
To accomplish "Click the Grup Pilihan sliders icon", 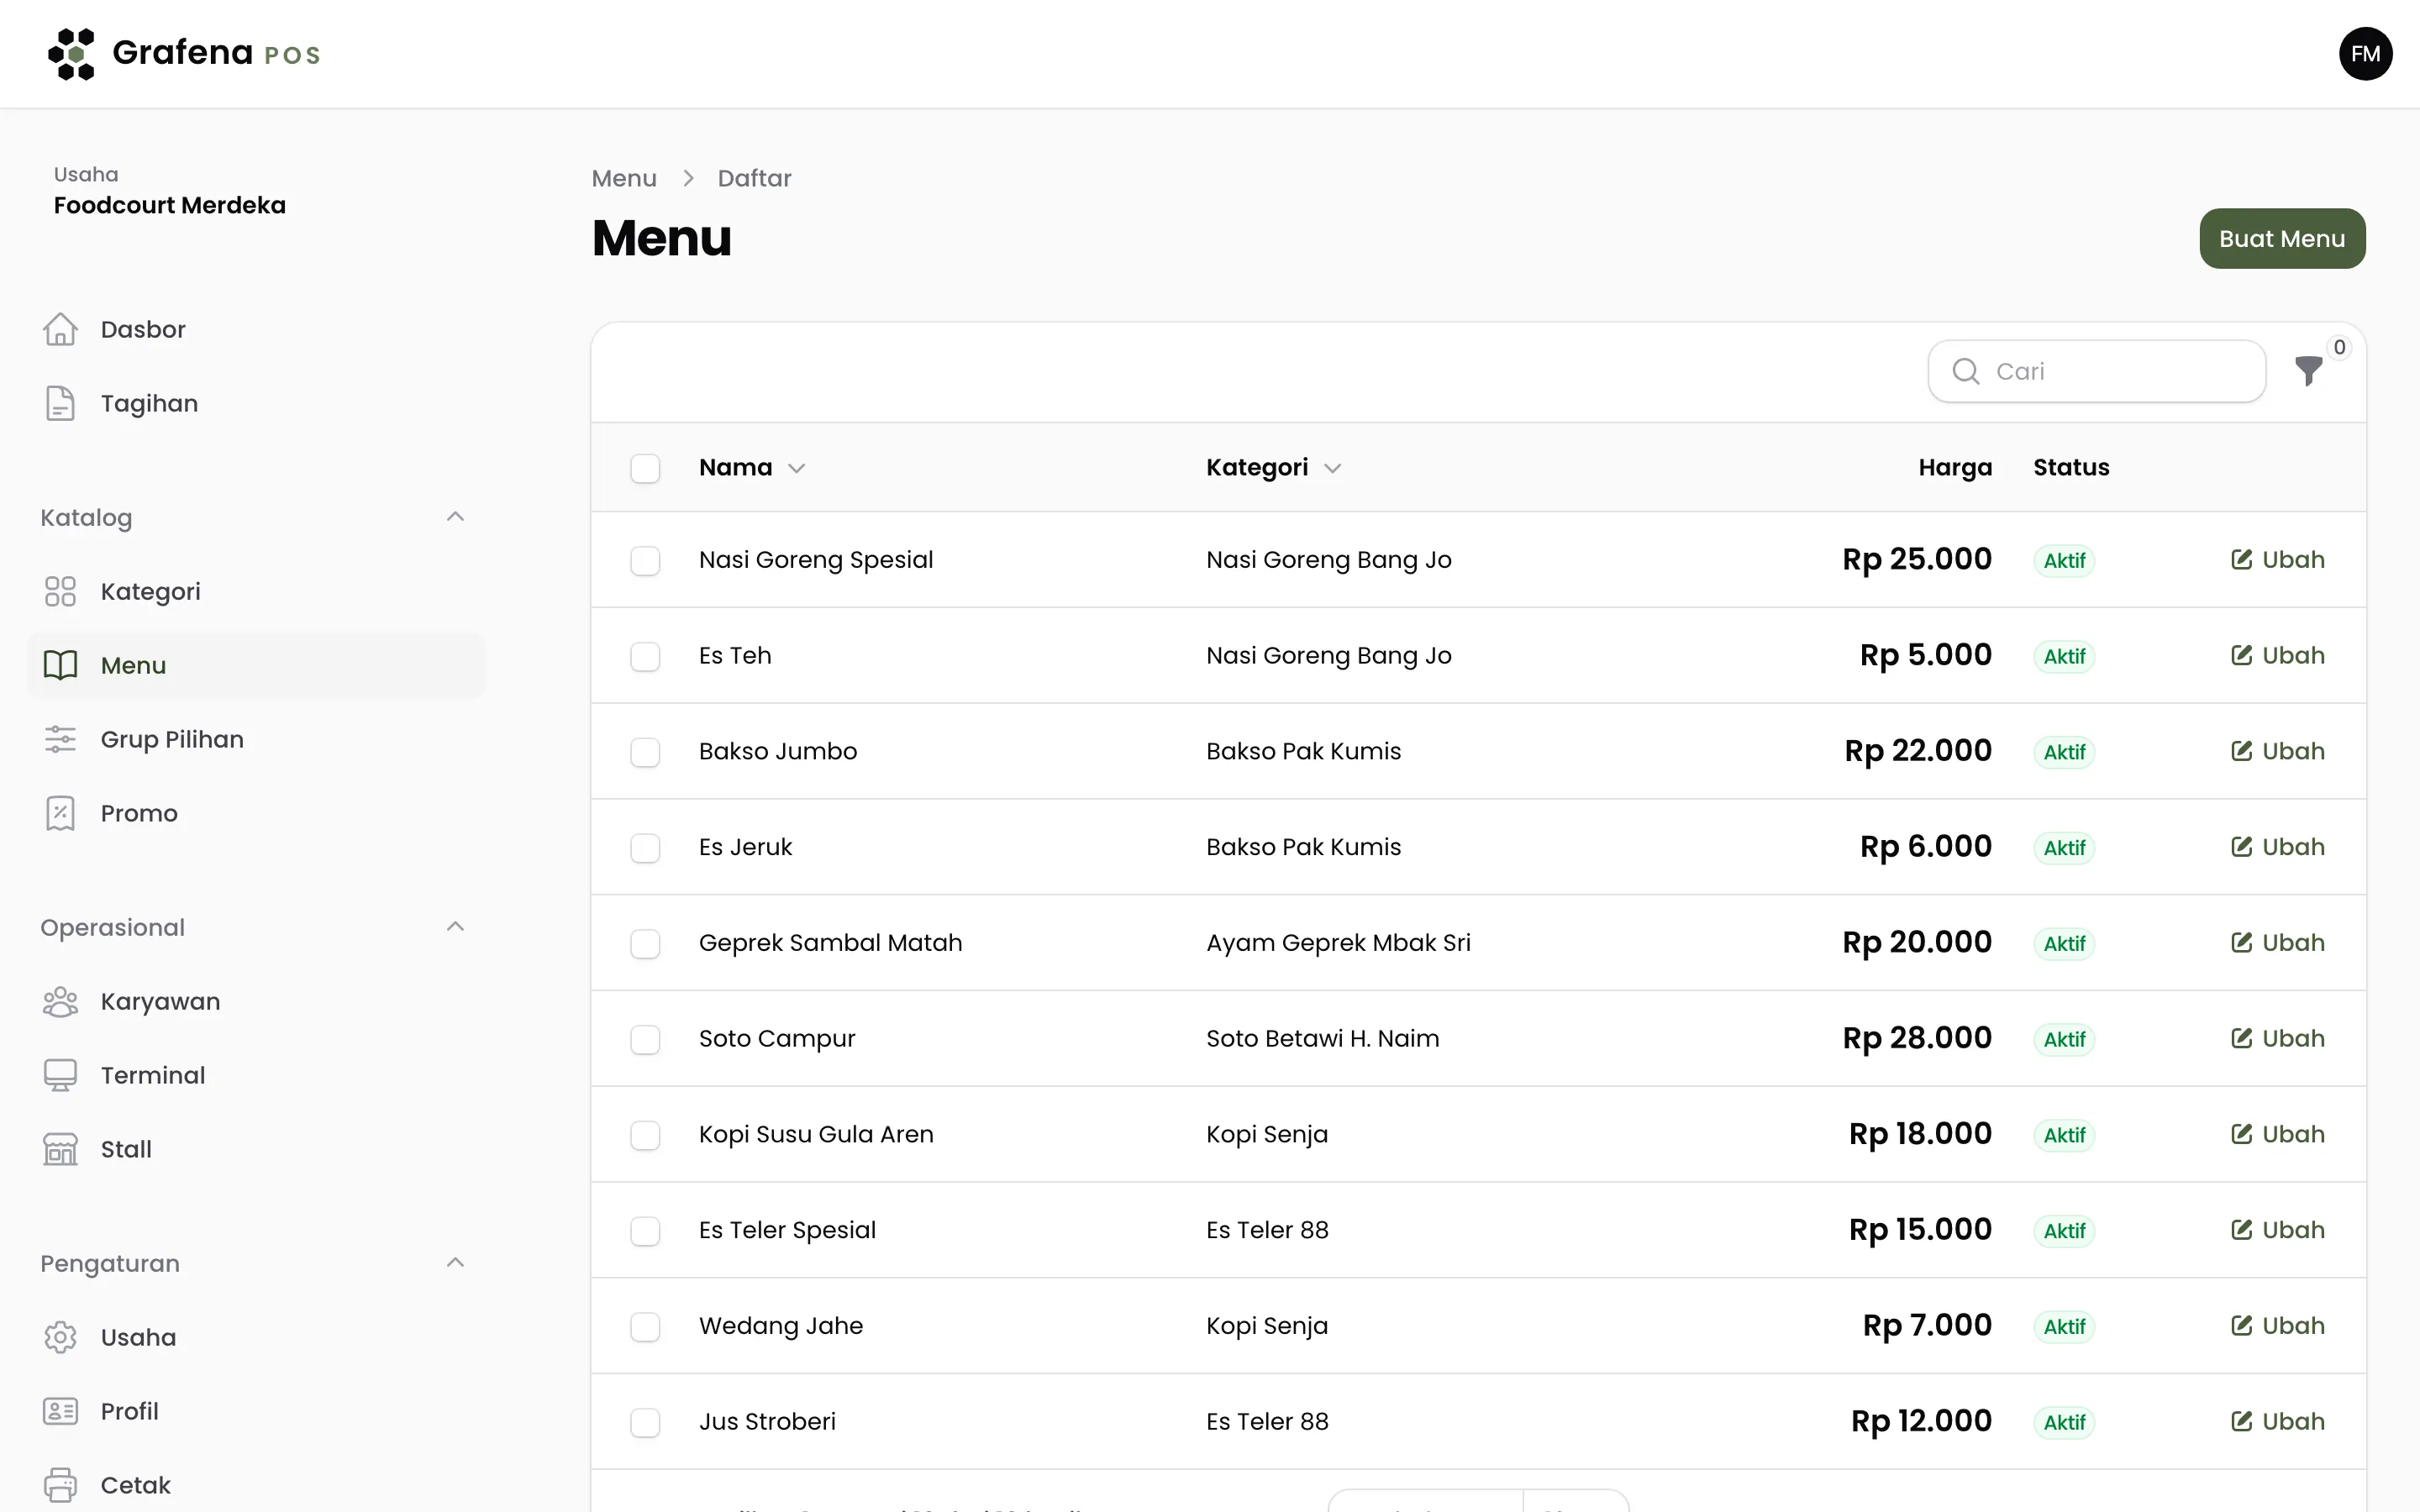I will click(60, 739).
